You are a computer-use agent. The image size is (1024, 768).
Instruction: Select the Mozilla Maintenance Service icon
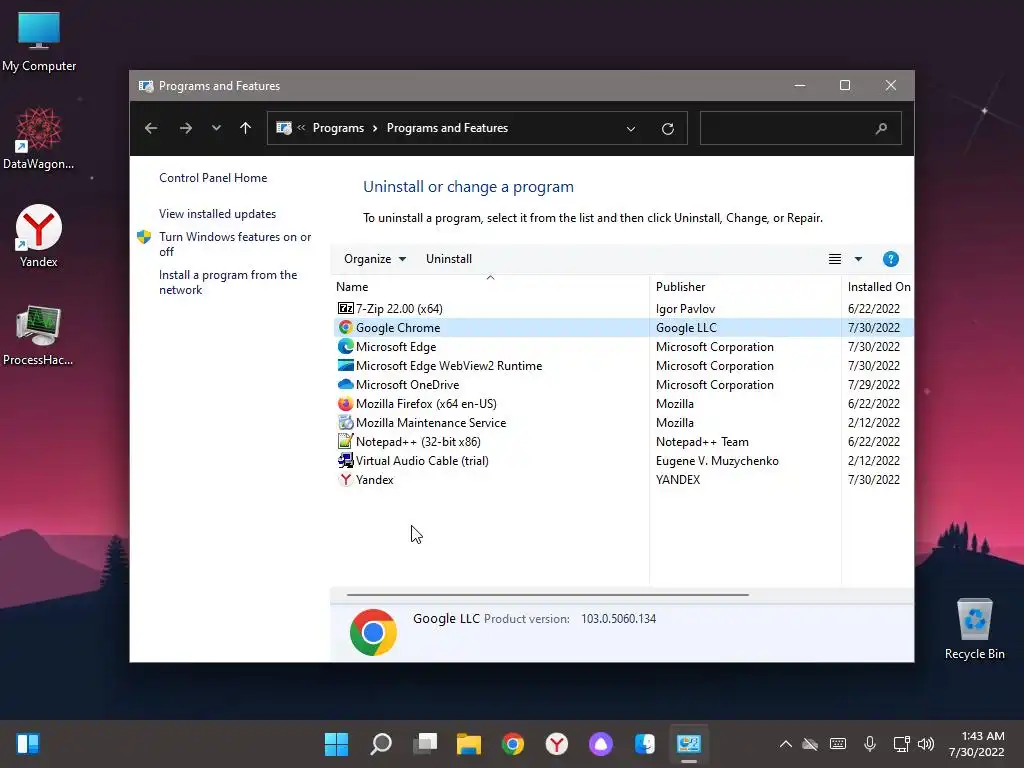[x=345, y=422]
